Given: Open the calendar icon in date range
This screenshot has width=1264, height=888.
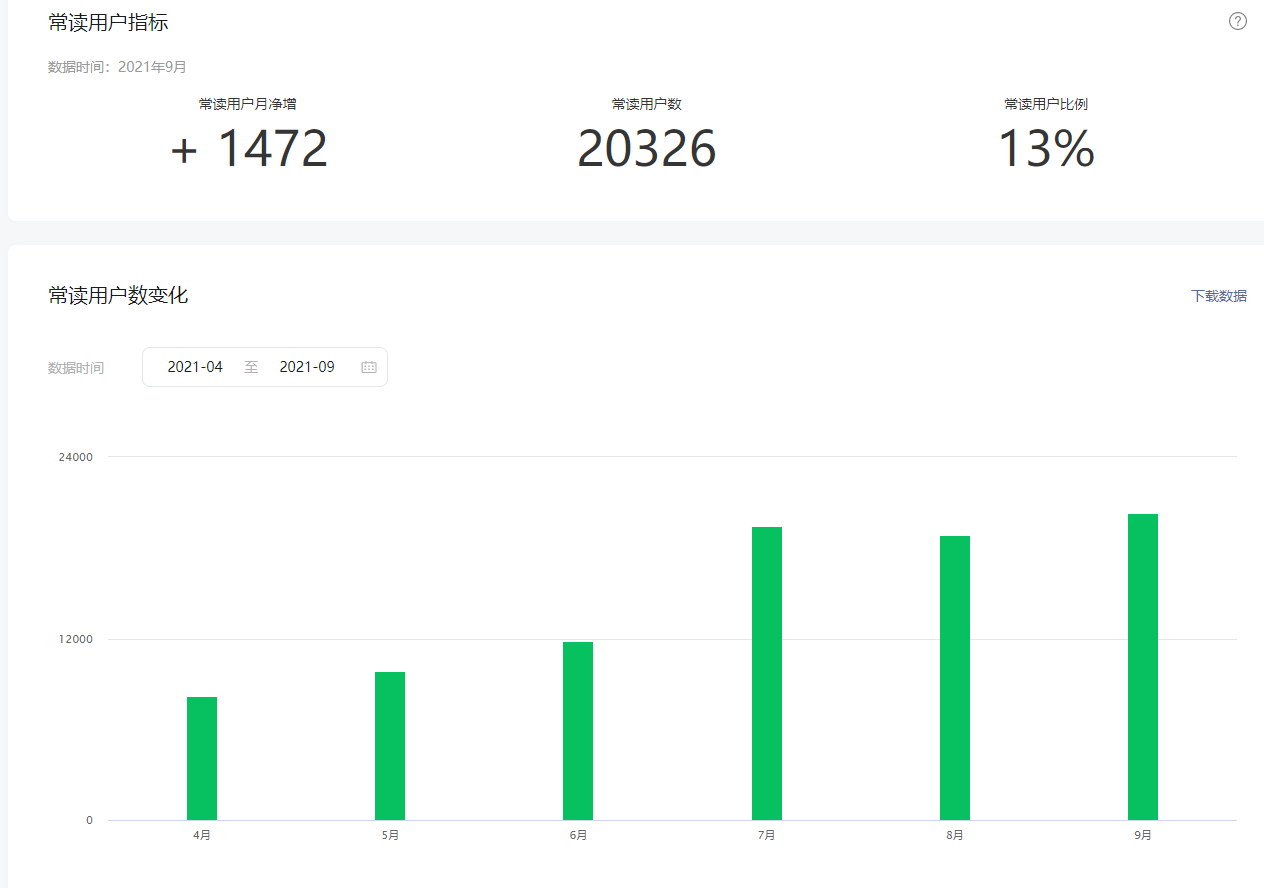Looking at the screenshot, I should pos(369,367).
